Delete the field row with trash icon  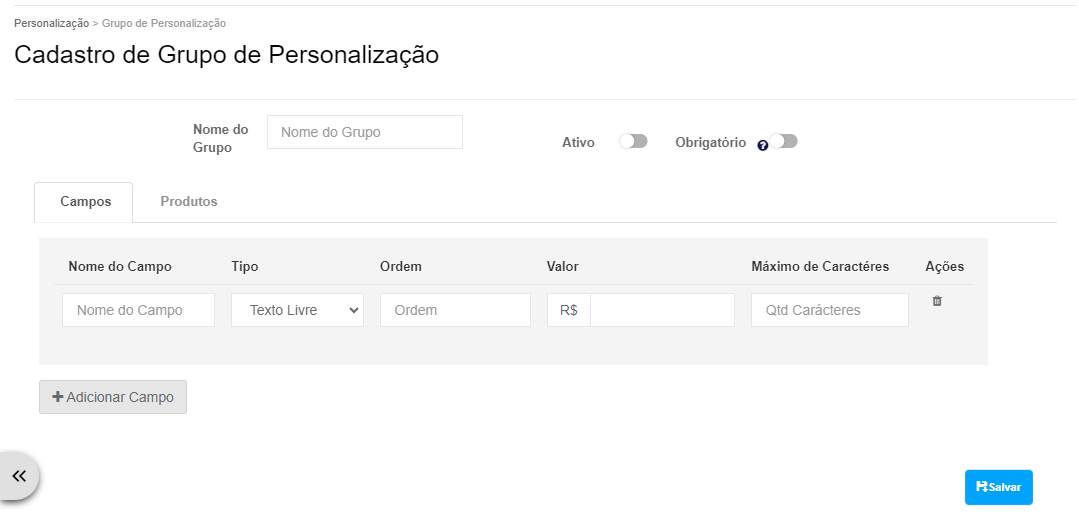(937, 301)
